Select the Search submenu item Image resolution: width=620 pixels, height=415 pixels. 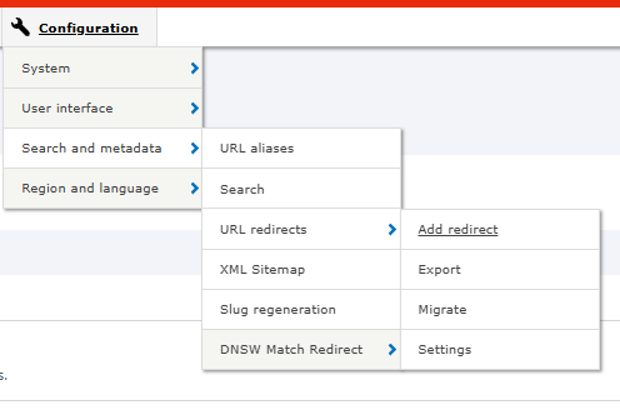pos(301,189)
